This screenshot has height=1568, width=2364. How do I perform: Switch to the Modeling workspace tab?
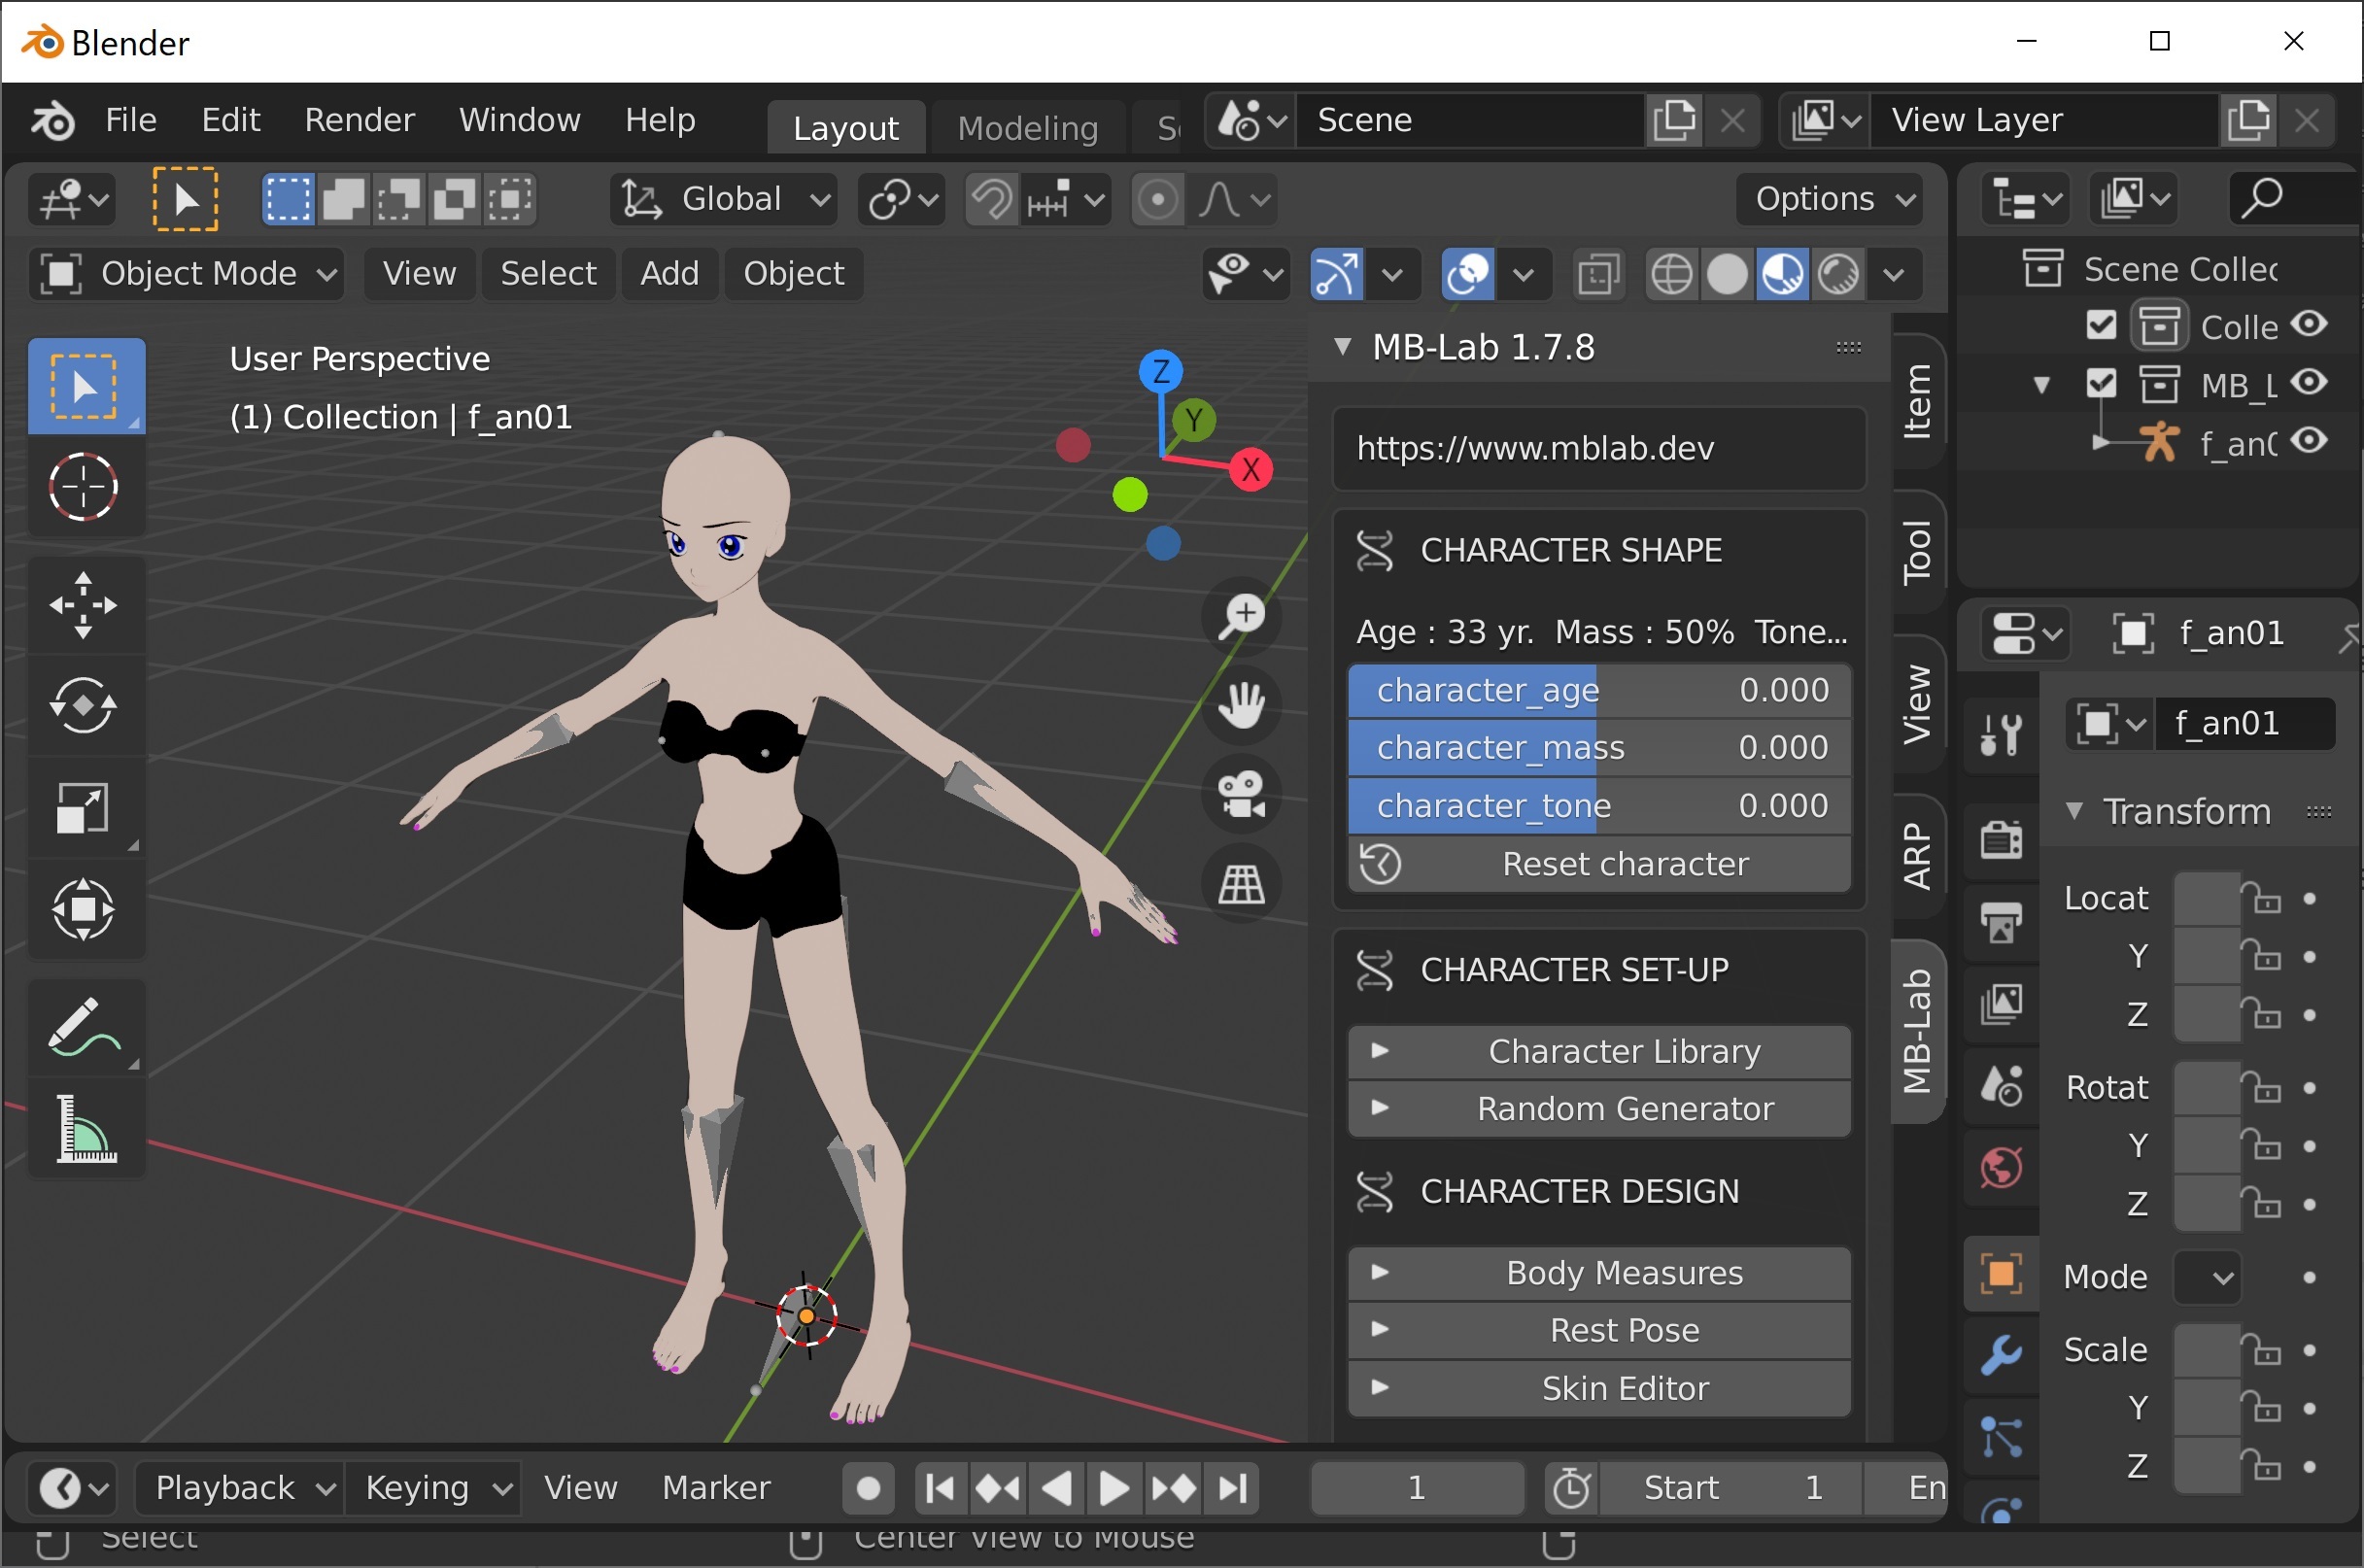1027,128
